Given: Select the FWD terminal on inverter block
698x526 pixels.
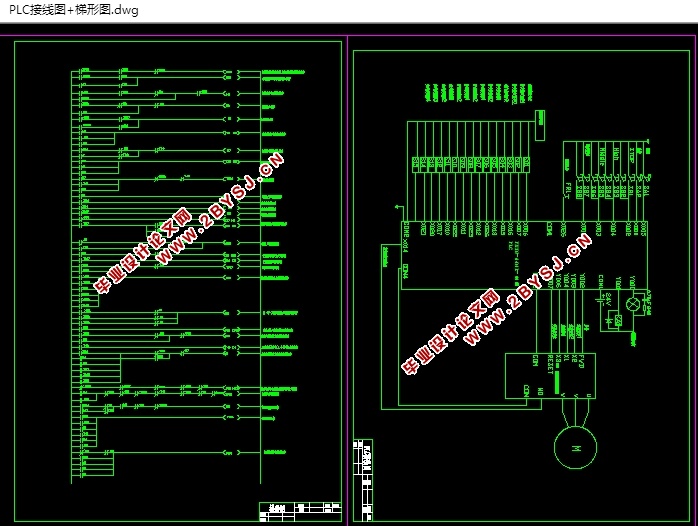Looking at the screenshot, I should [x=581, y=361].
